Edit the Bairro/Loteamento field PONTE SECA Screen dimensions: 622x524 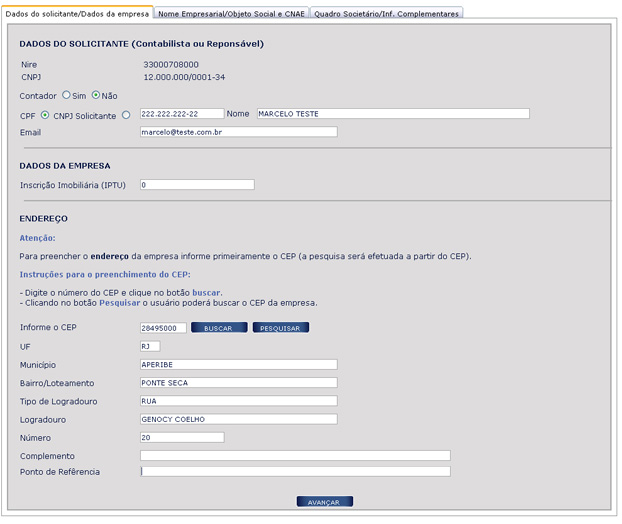point(239,383)
